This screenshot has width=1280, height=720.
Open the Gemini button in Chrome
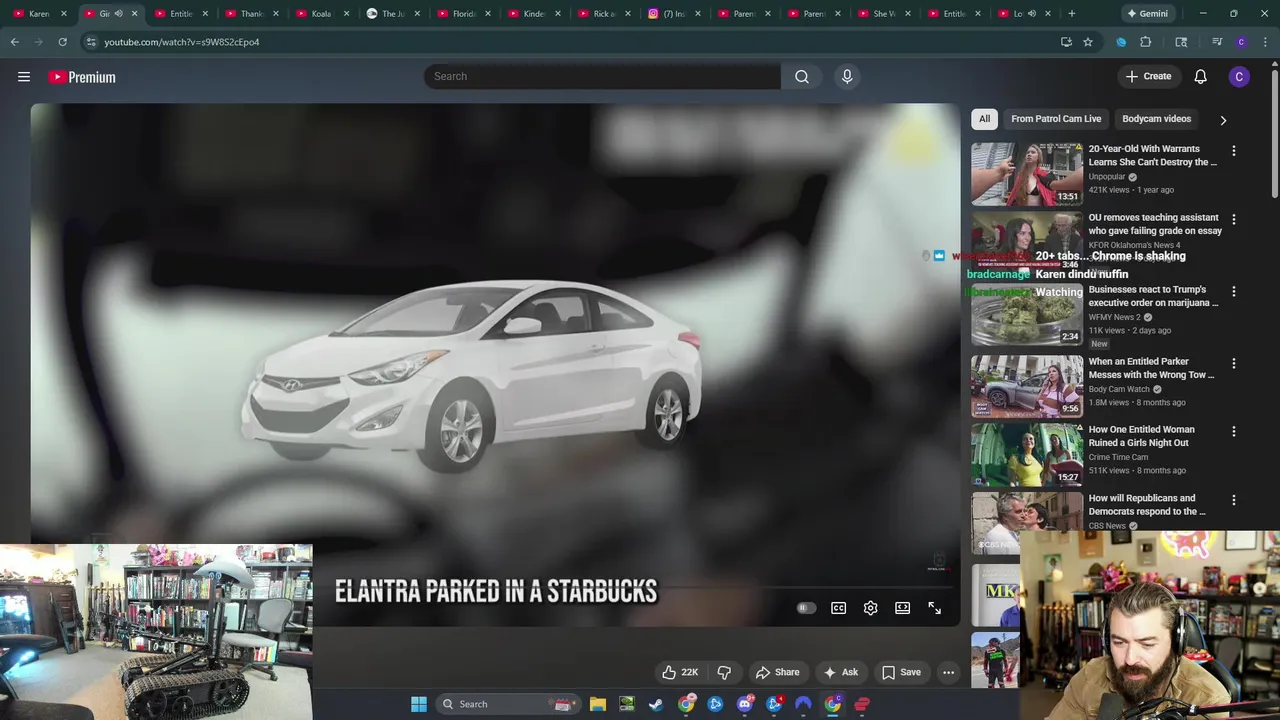[x=1146, y=14]
